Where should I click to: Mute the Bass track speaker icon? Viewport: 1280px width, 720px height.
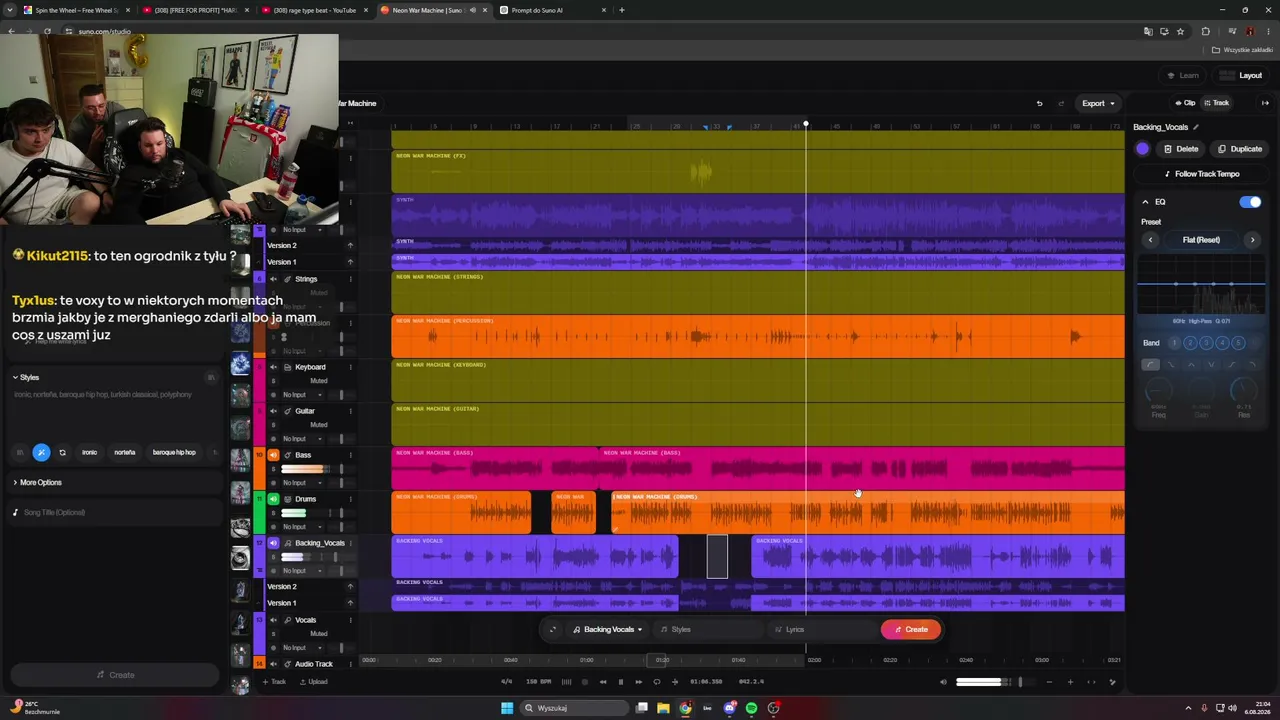pos(273,455)
